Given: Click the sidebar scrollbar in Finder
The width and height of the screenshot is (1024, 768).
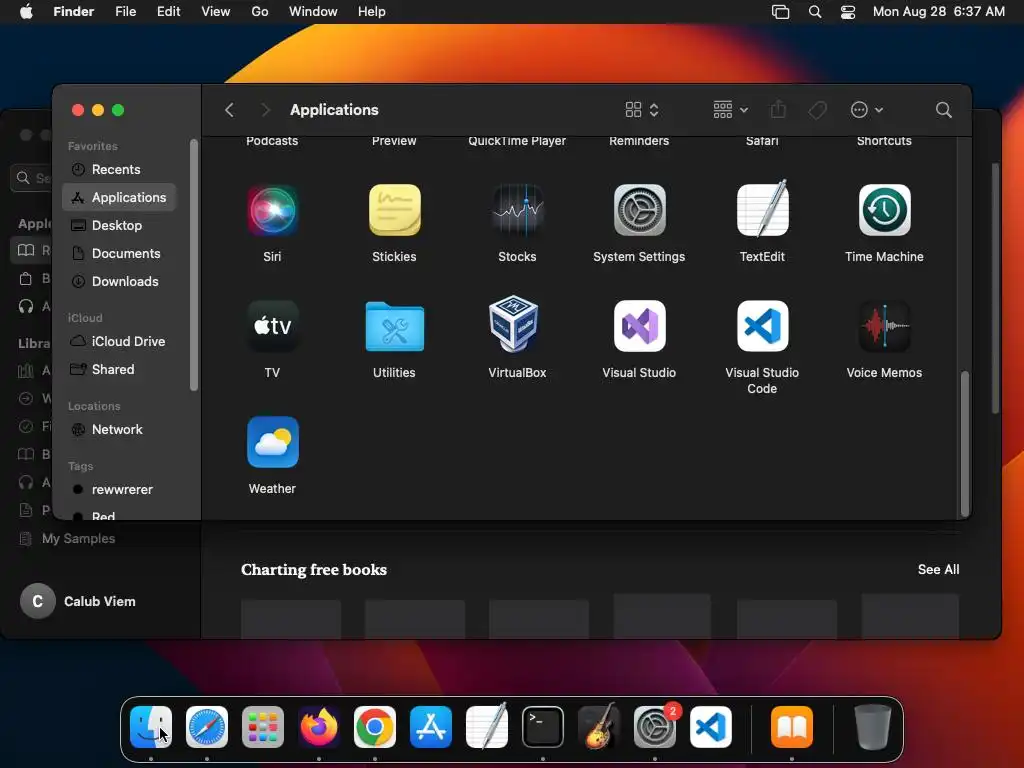Looking at the screenshot, I should [193, 264].
